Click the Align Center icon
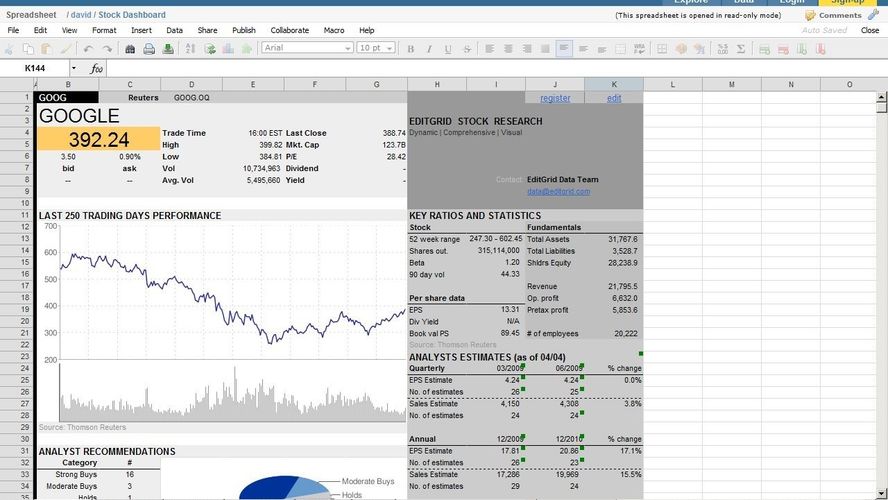Viewport: 888px width, 500px height. [508, 49]
